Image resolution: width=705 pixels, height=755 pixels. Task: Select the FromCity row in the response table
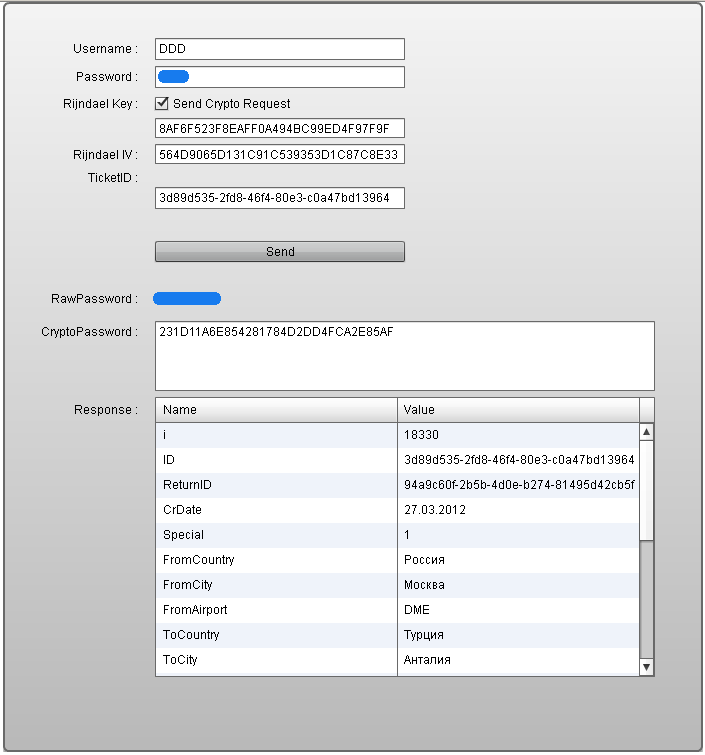(x=398, y=586)
